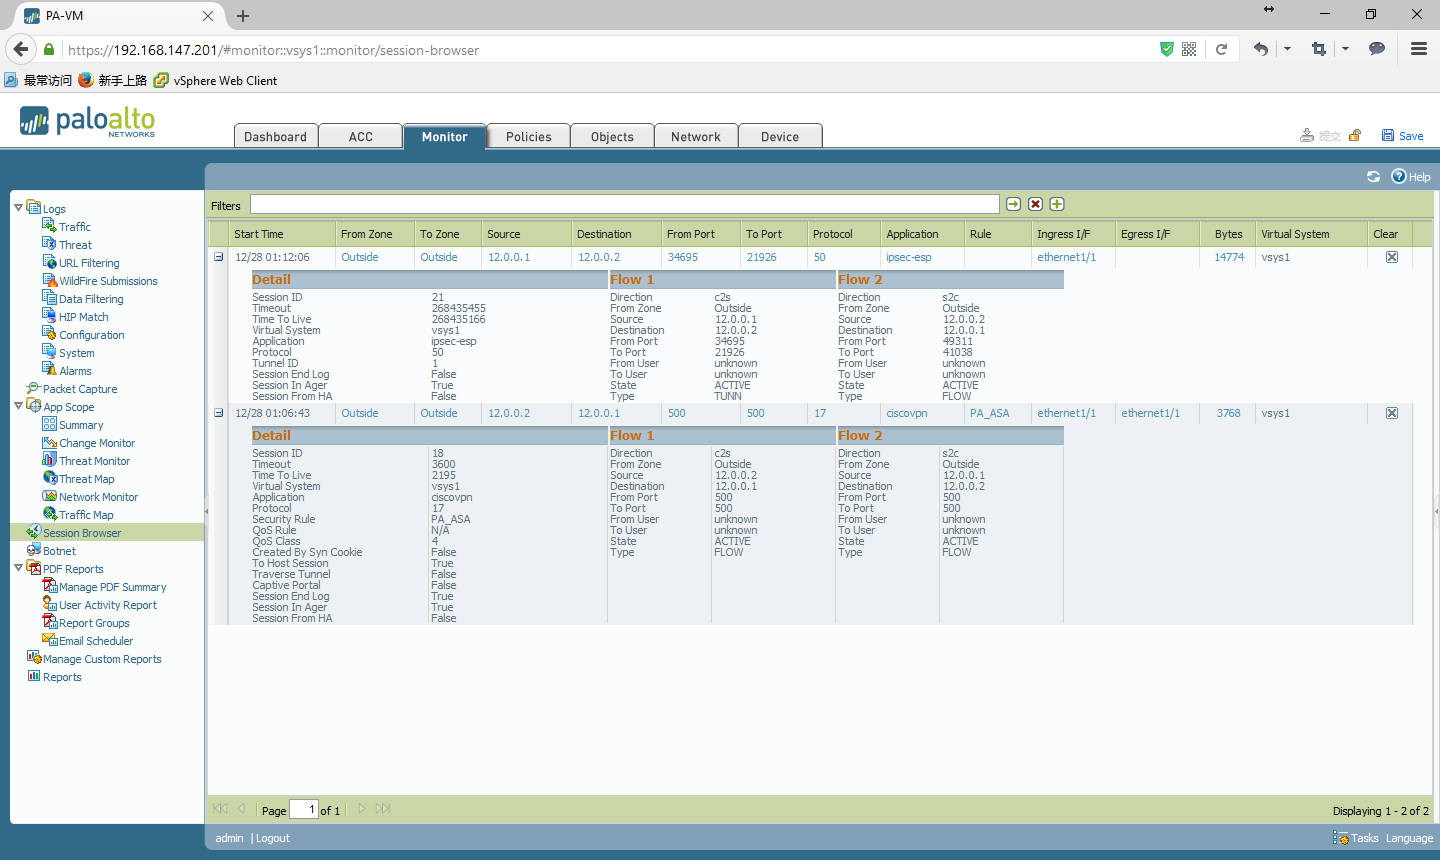Open Manage PDF Summary
This screenshot has height=860, width=1440.
tap(112, 587)
